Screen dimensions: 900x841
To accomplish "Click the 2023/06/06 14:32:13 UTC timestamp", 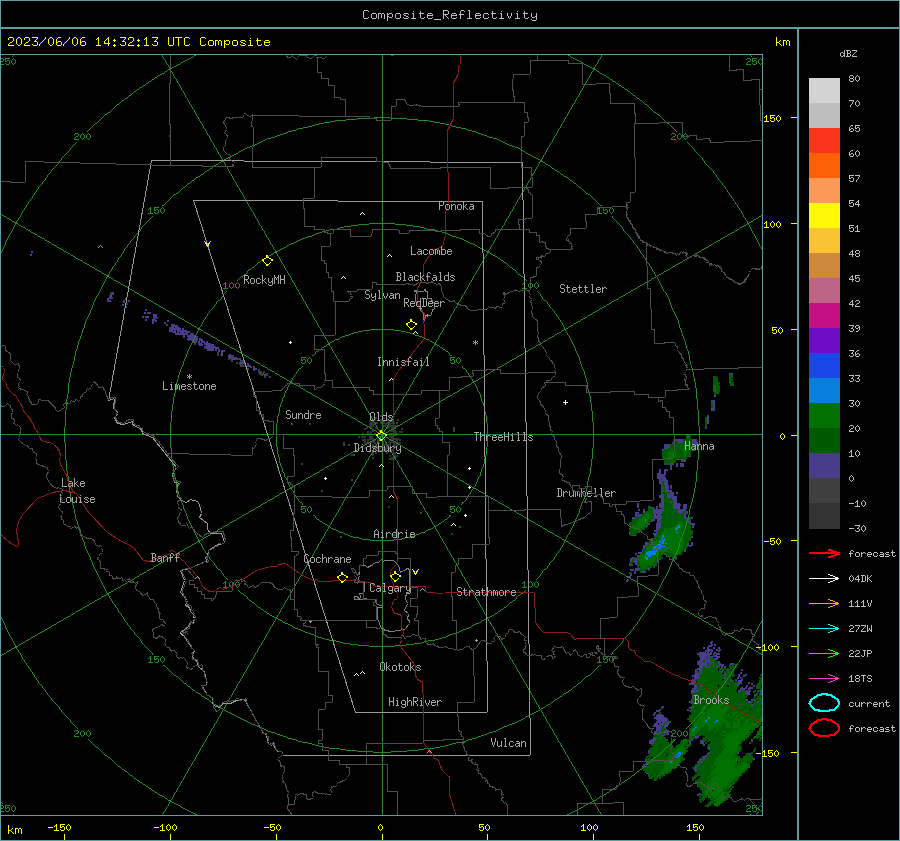I will pyautogui.click(x=99, y=42).
